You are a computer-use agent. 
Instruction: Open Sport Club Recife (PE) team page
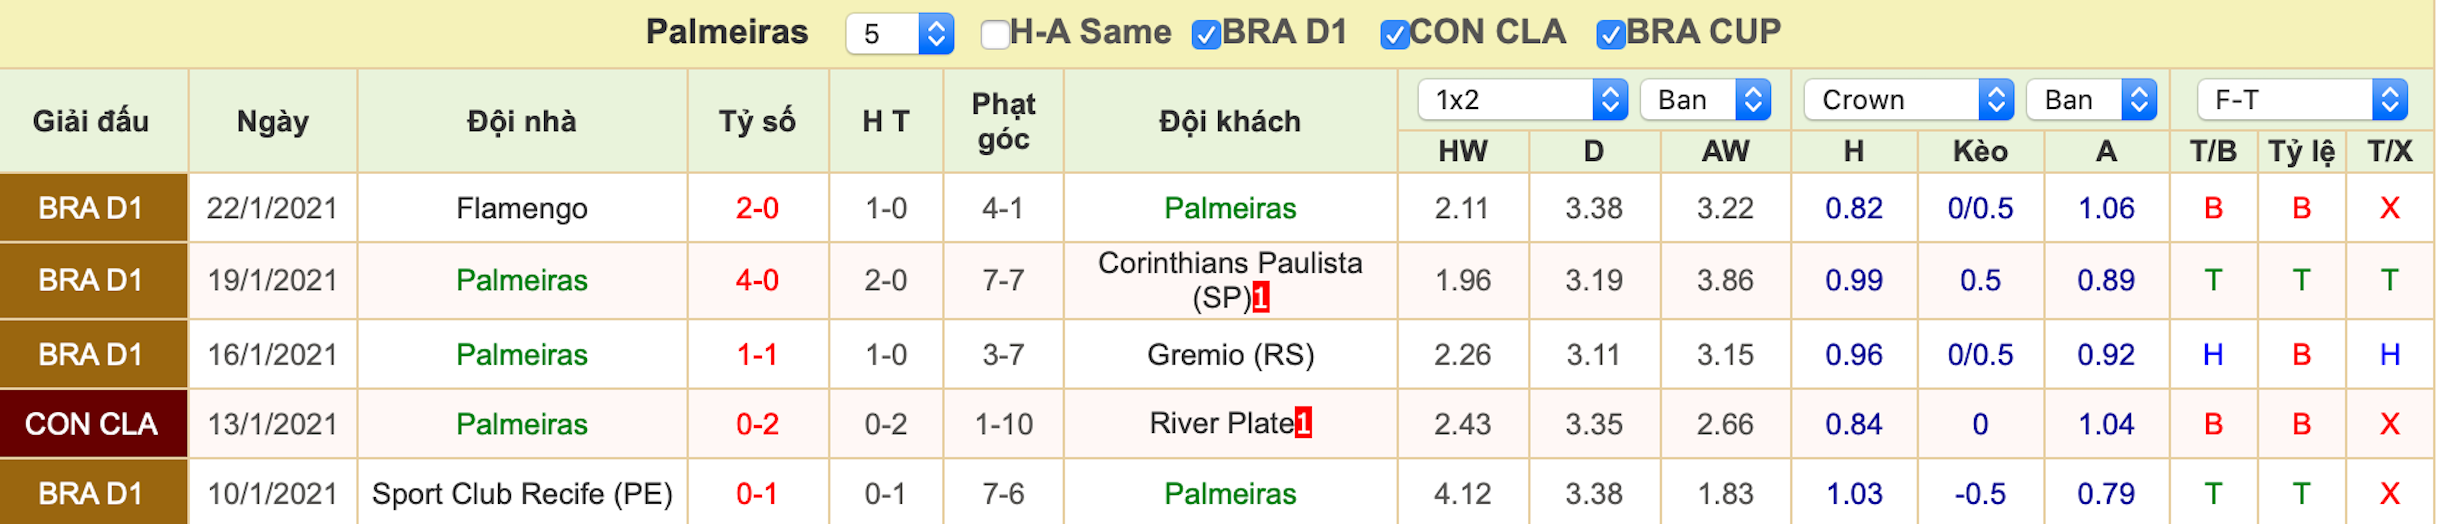[x=522, y=493]
